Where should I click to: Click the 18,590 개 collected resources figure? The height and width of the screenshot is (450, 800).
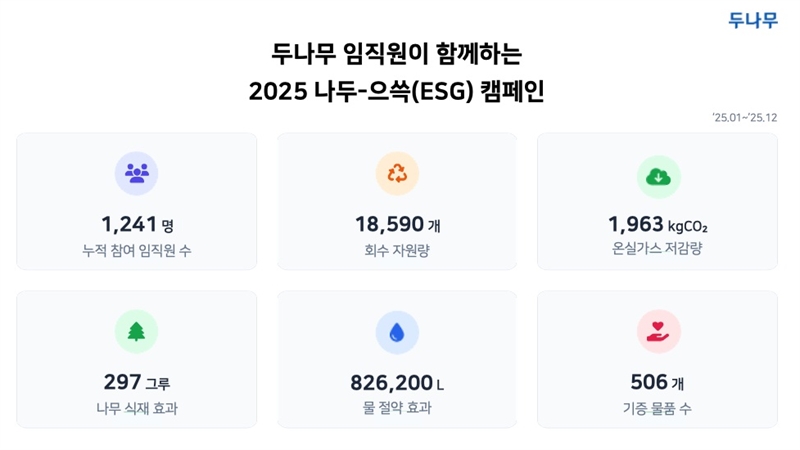pos(397,224)
